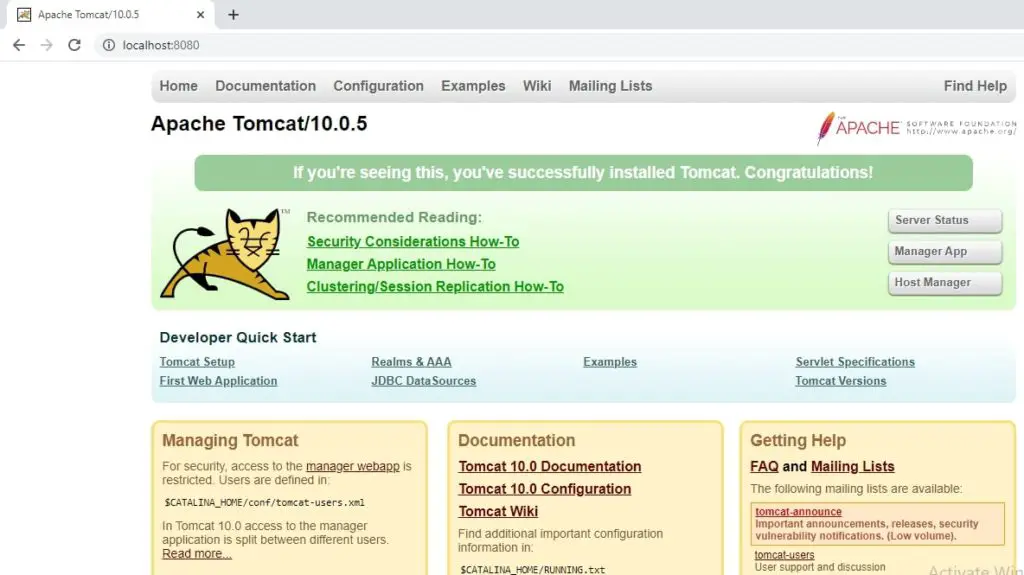1024x575 pixels.
Task: Open the Realms & AAA link
Action: [x=411, y=362]
